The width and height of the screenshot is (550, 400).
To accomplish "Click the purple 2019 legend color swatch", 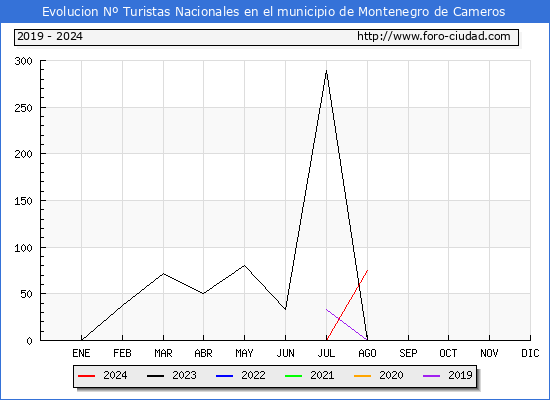I will 431,376.
